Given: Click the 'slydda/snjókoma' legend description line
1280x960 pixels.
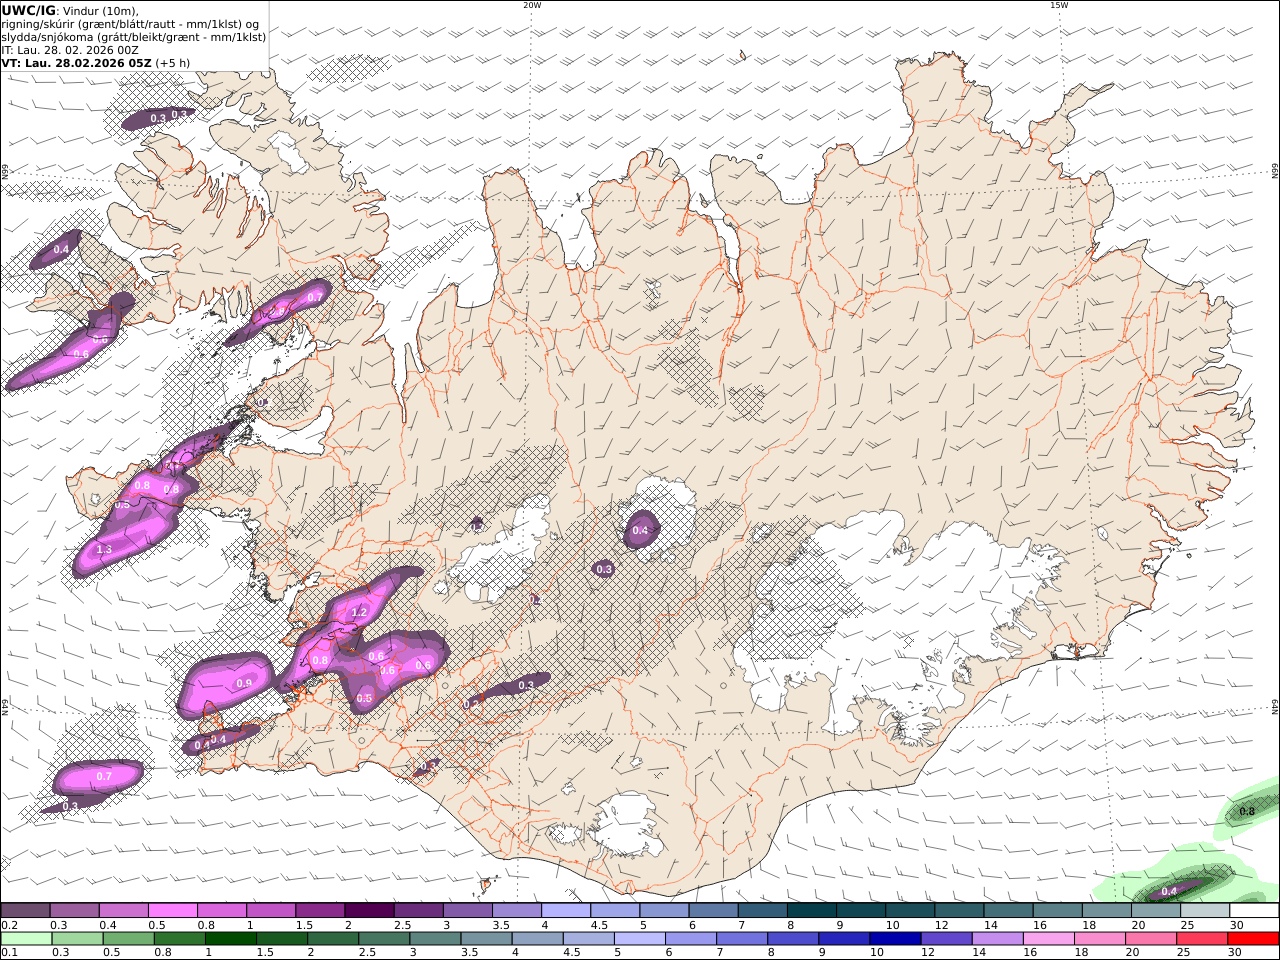Looking at the screenshot, I should click(134, 37).
